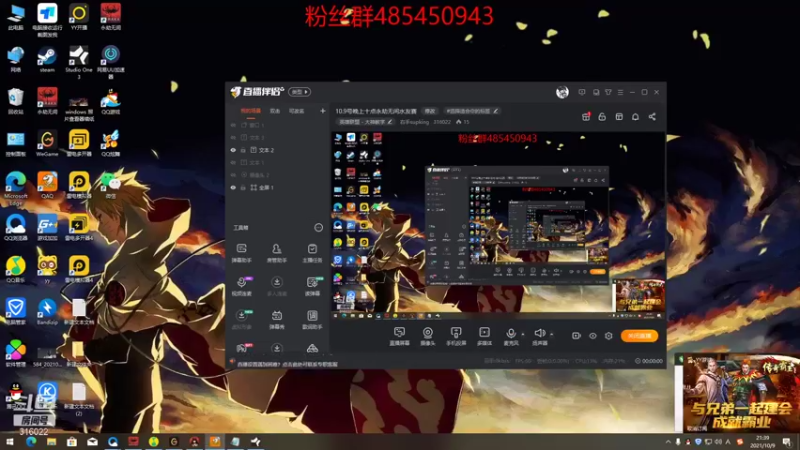Open the notification bell in the app
The height and width of the screenshot is (450, 800).
click(x=635, y=117)
